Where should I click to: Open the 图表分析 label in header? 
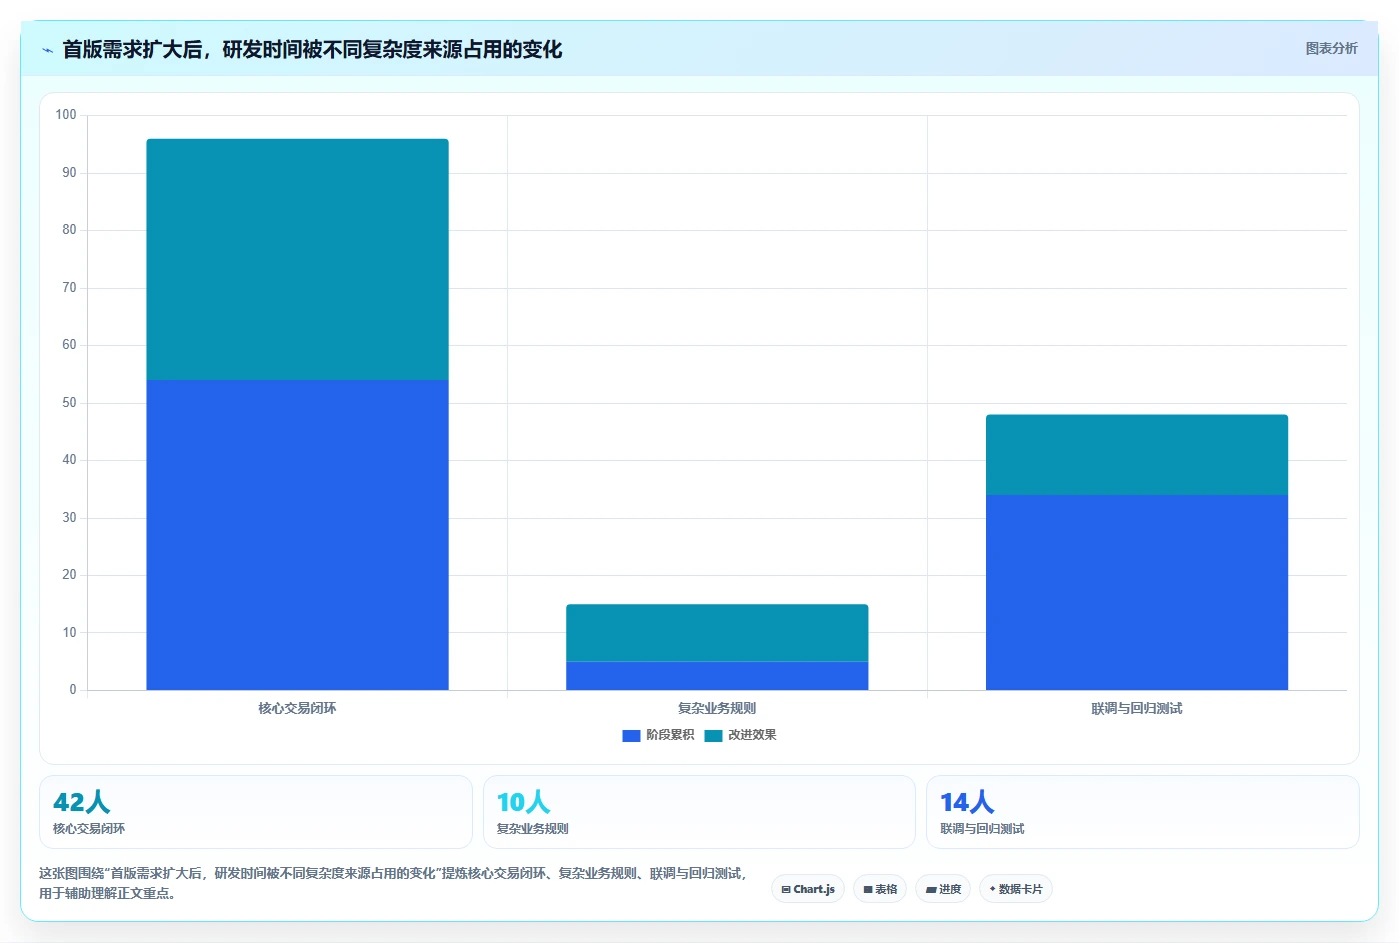1331,48
